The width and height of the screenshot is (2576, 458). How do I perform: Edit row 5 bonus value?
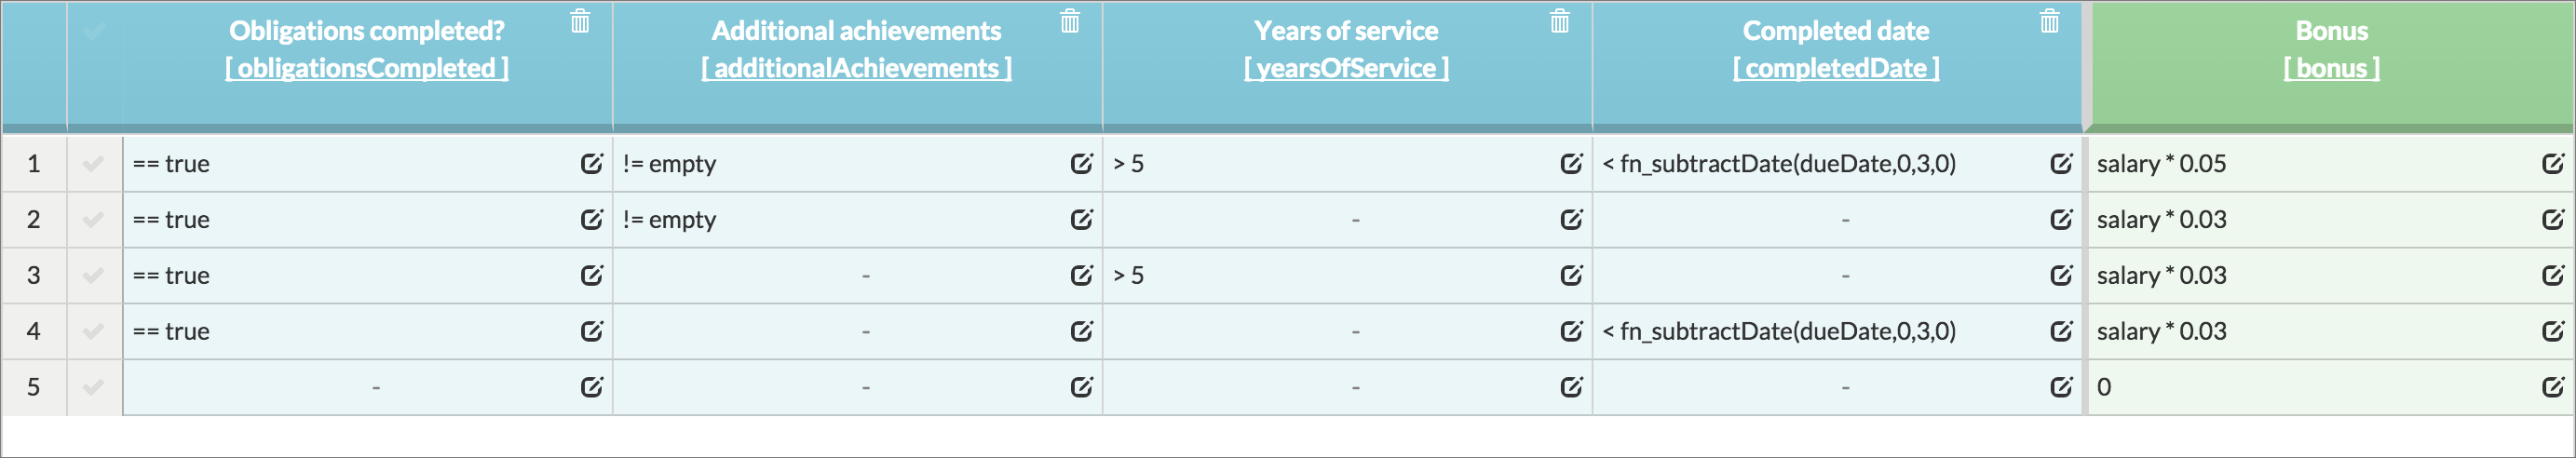(2553, 386)
